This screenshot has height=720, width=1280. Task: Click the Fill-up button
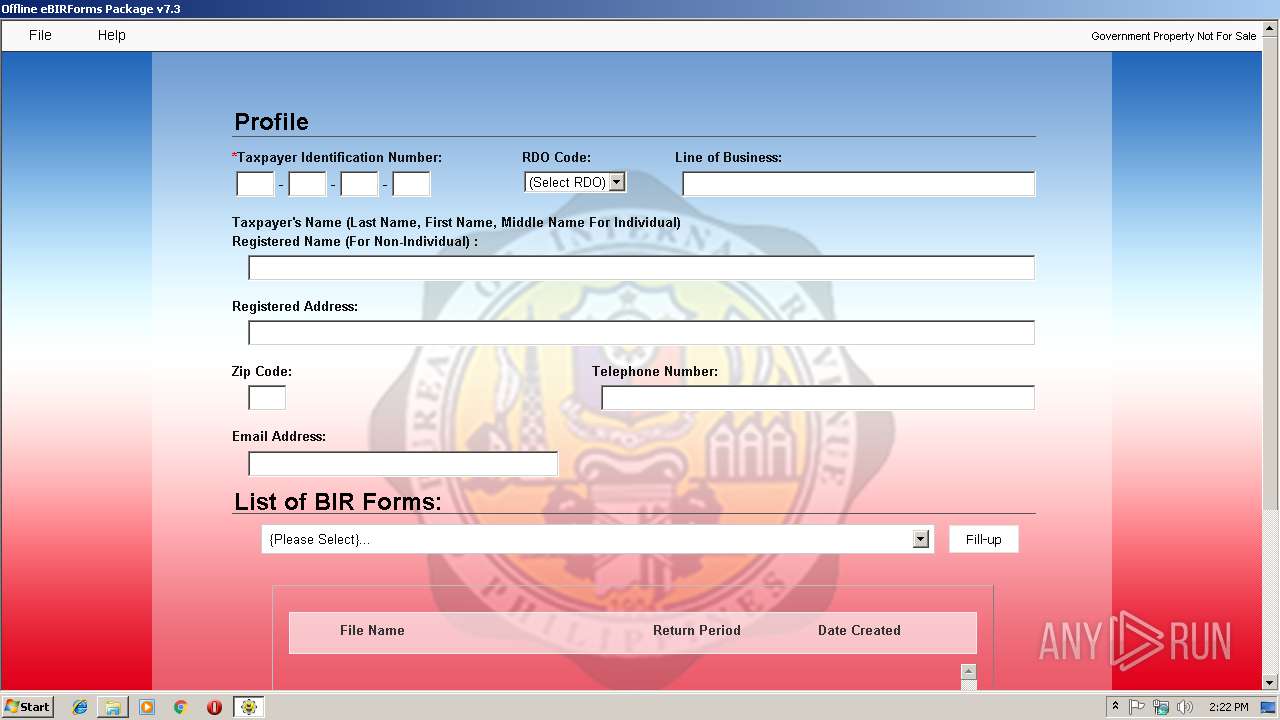coord(983,539)
